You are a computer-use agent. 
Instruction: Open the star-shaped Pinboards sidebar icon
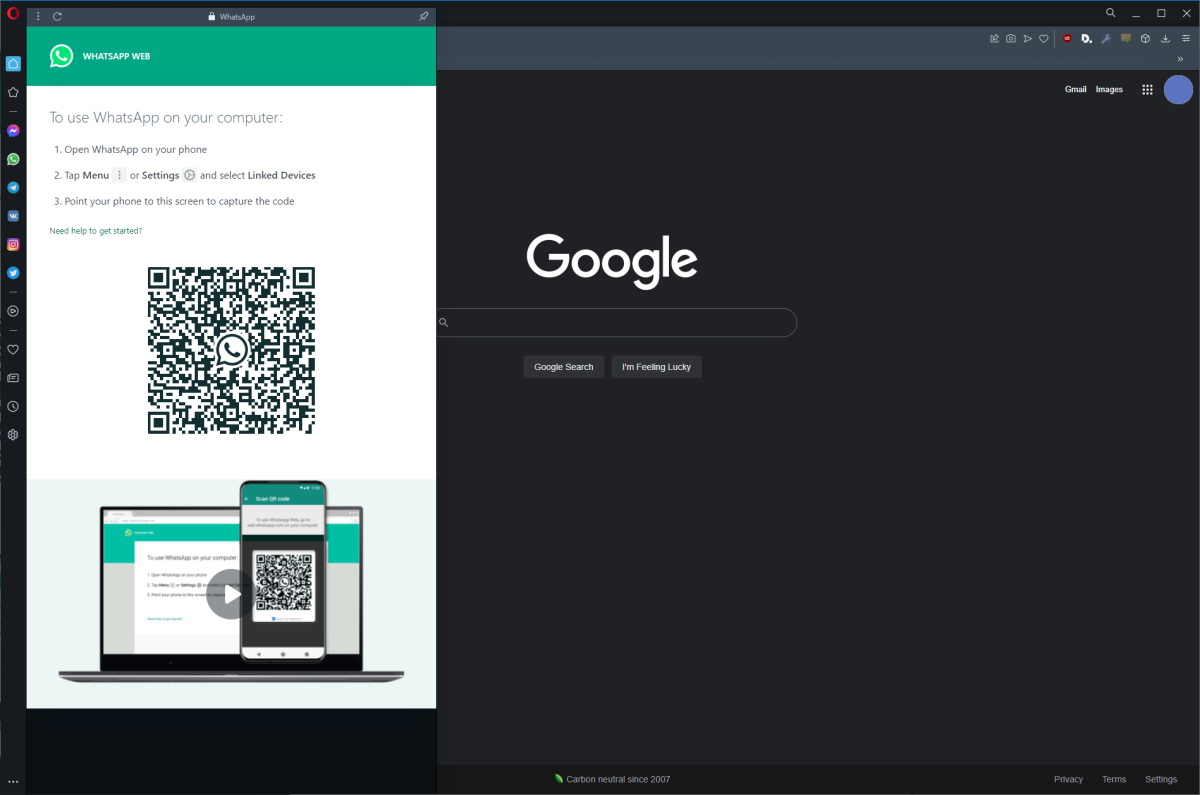coord(13,92)
